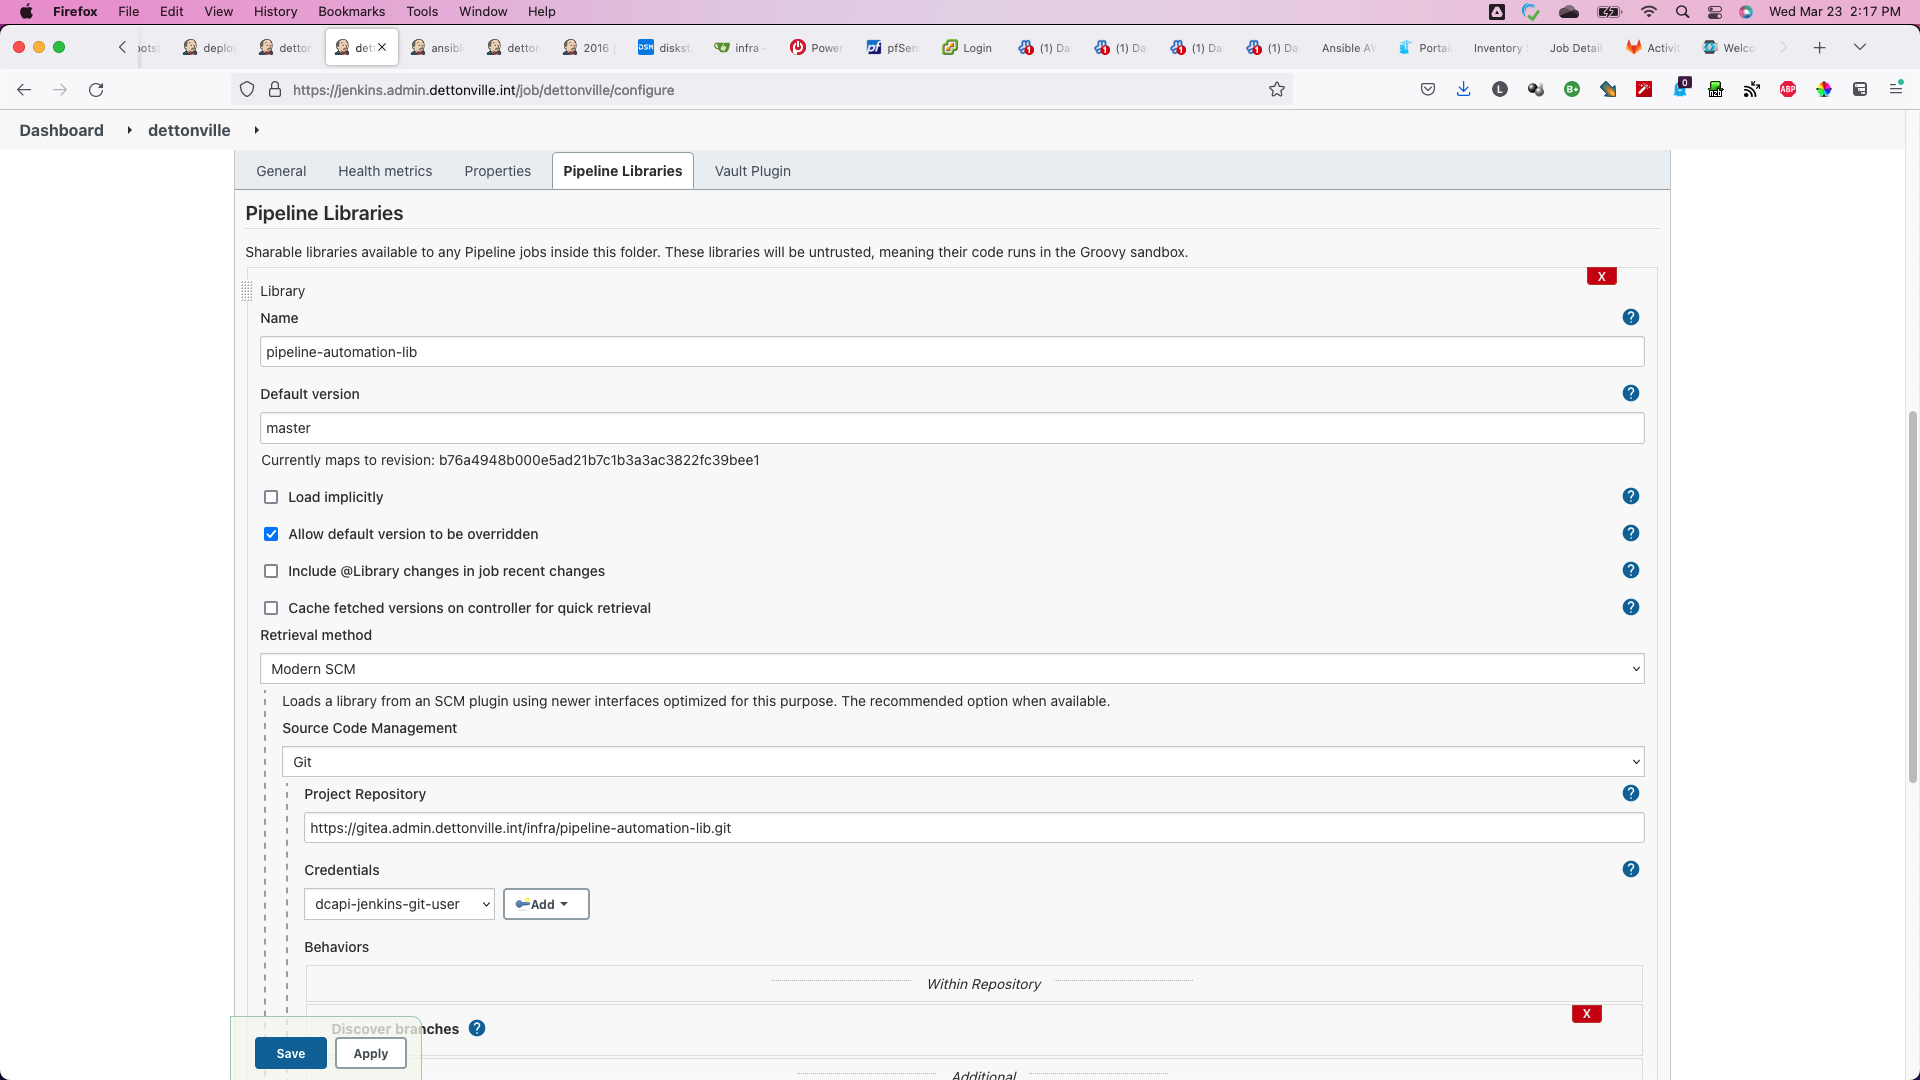
Task: Click help icon for Credentials
Action: coord(1630,869)
